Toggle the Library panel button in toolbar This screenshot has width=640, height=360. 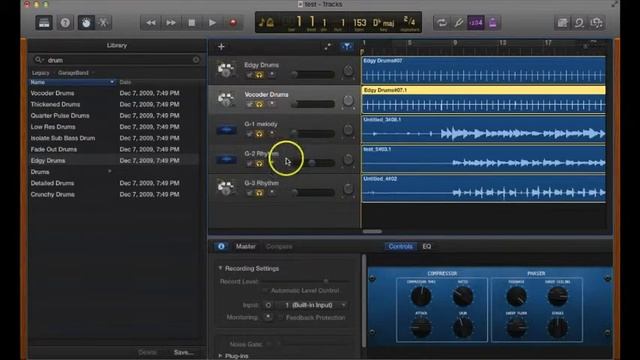click(x=44, y=23)
